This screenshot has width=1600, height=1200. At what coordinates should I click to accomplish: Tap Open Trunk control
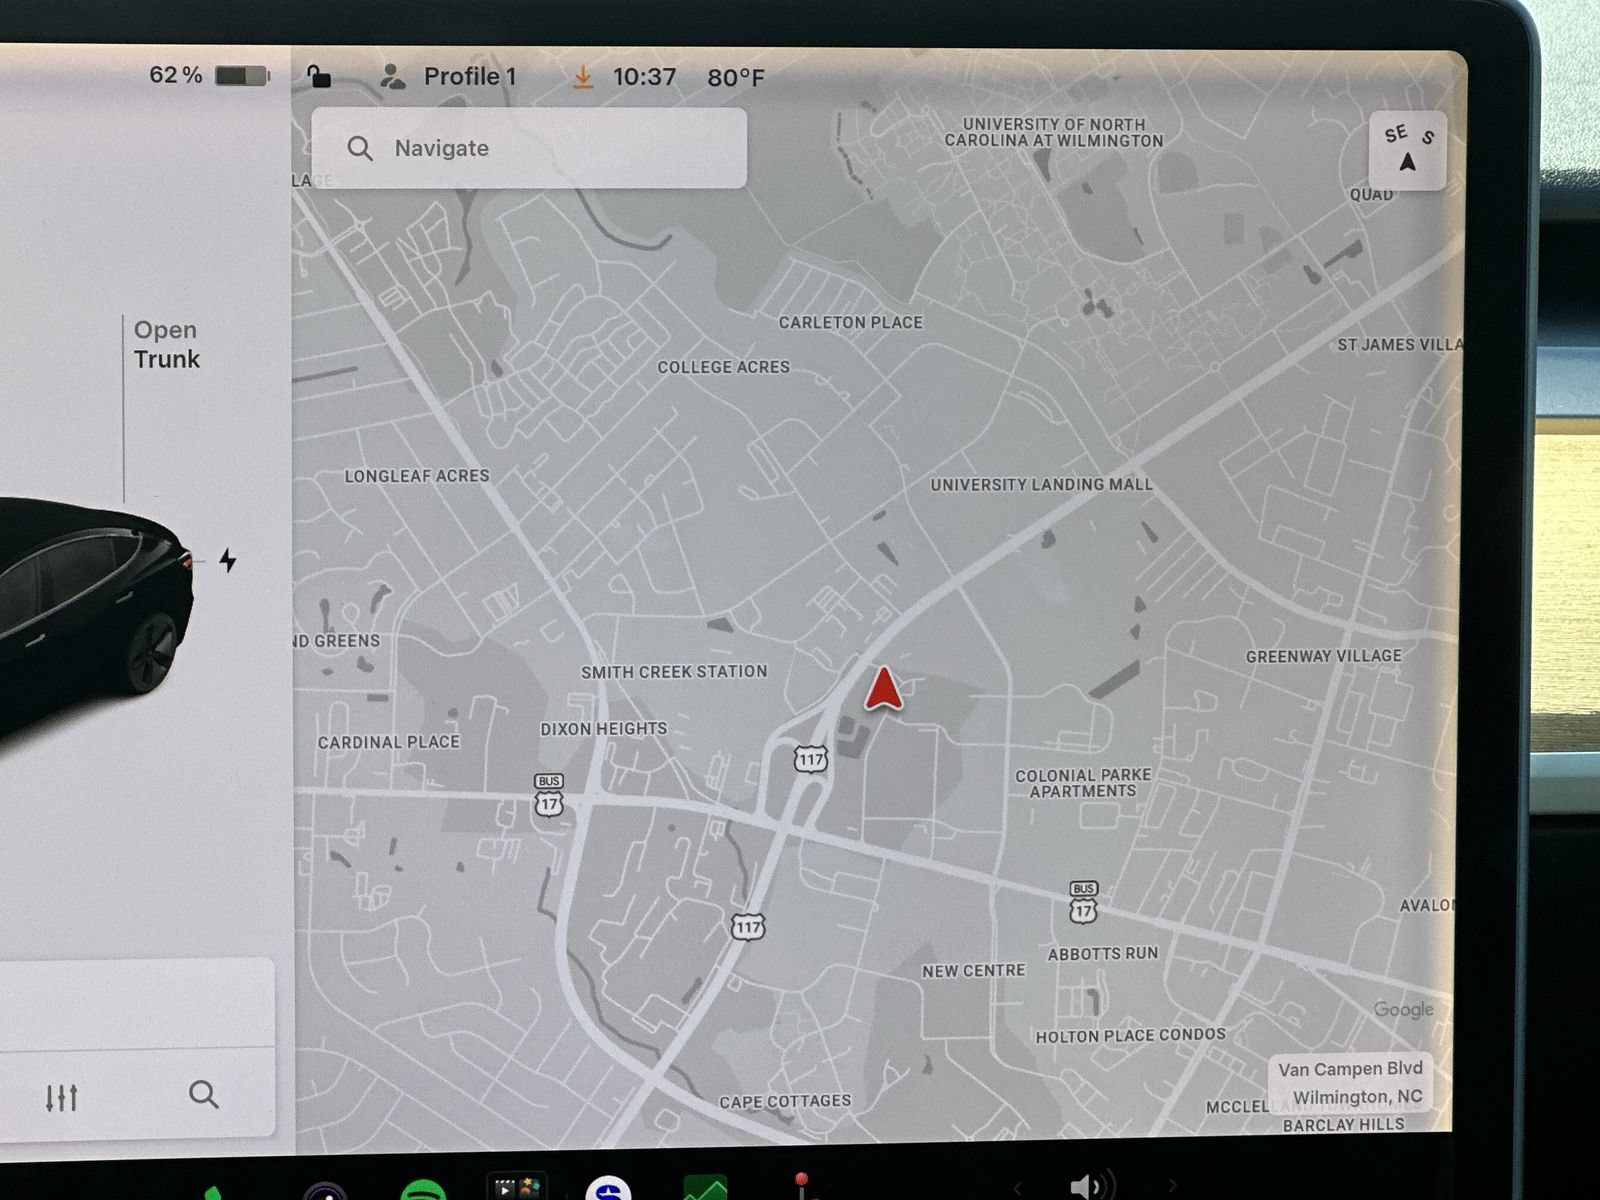(167, 344)
